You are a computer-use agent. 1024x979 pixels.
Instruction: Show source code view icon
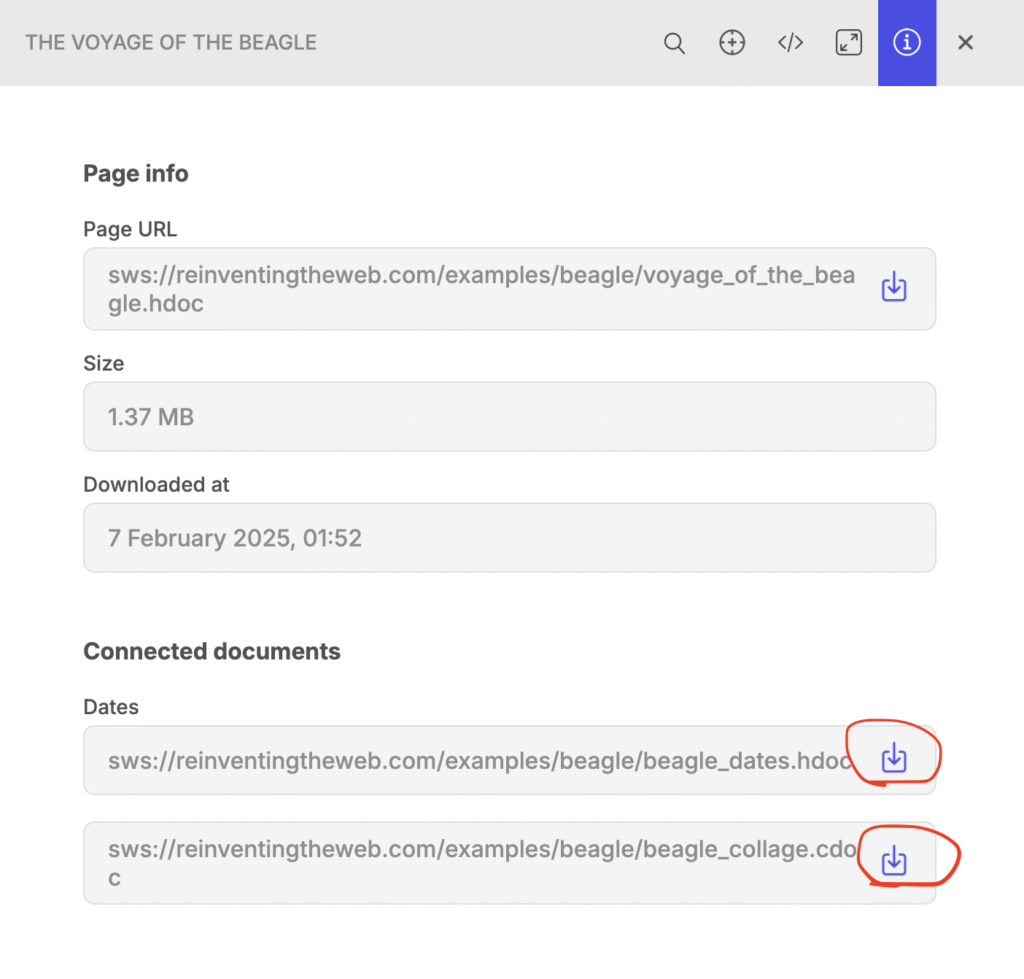pos(790,43)
